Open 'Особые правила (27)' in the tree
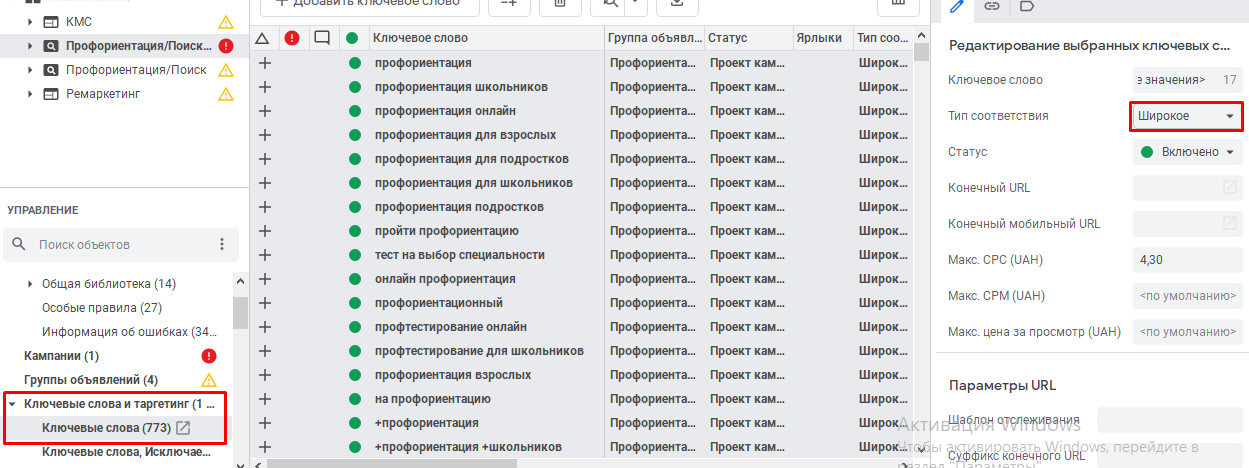1249x468 pixels. [x=102, y=308]
